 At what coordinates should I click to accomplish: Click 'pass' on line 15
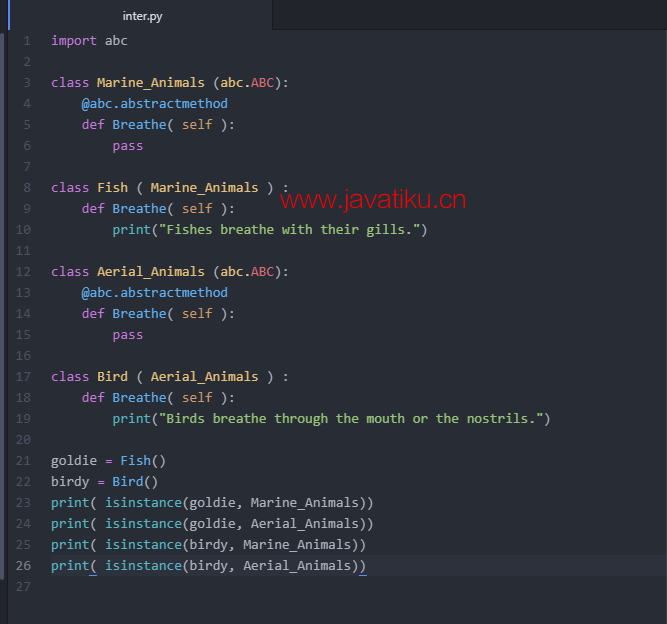click(128, 335)
